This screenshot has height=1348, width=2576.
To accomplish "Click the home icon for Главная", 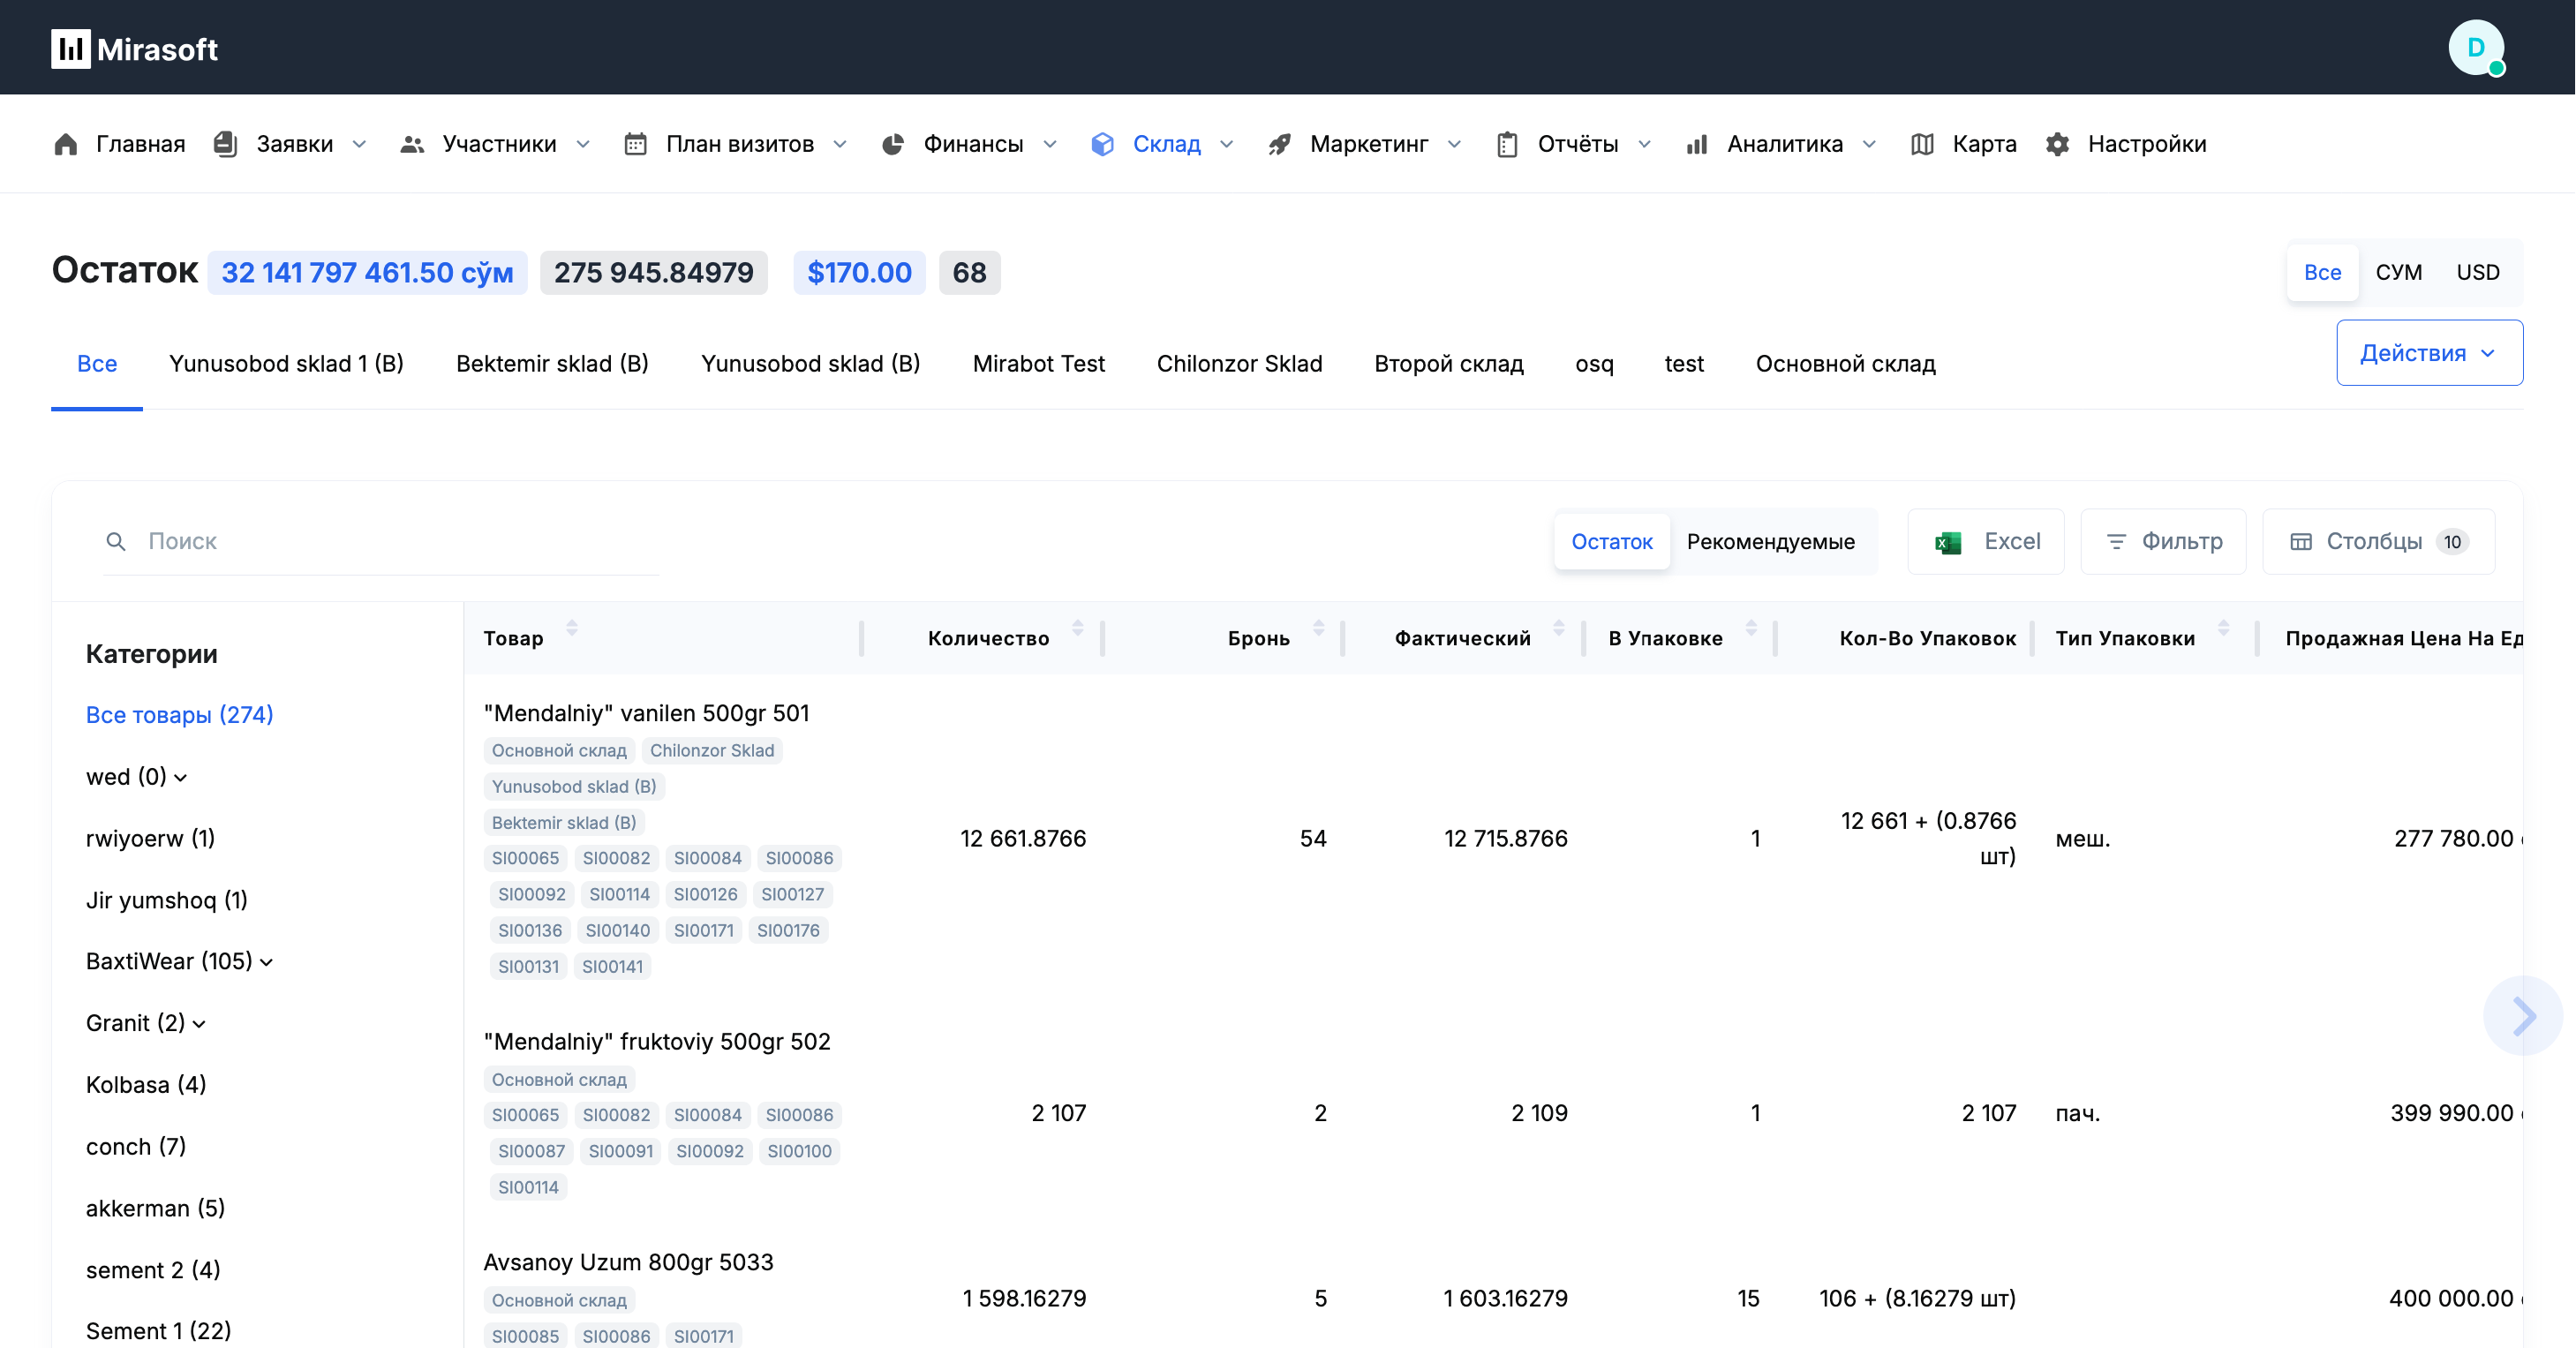I will 66,144.
